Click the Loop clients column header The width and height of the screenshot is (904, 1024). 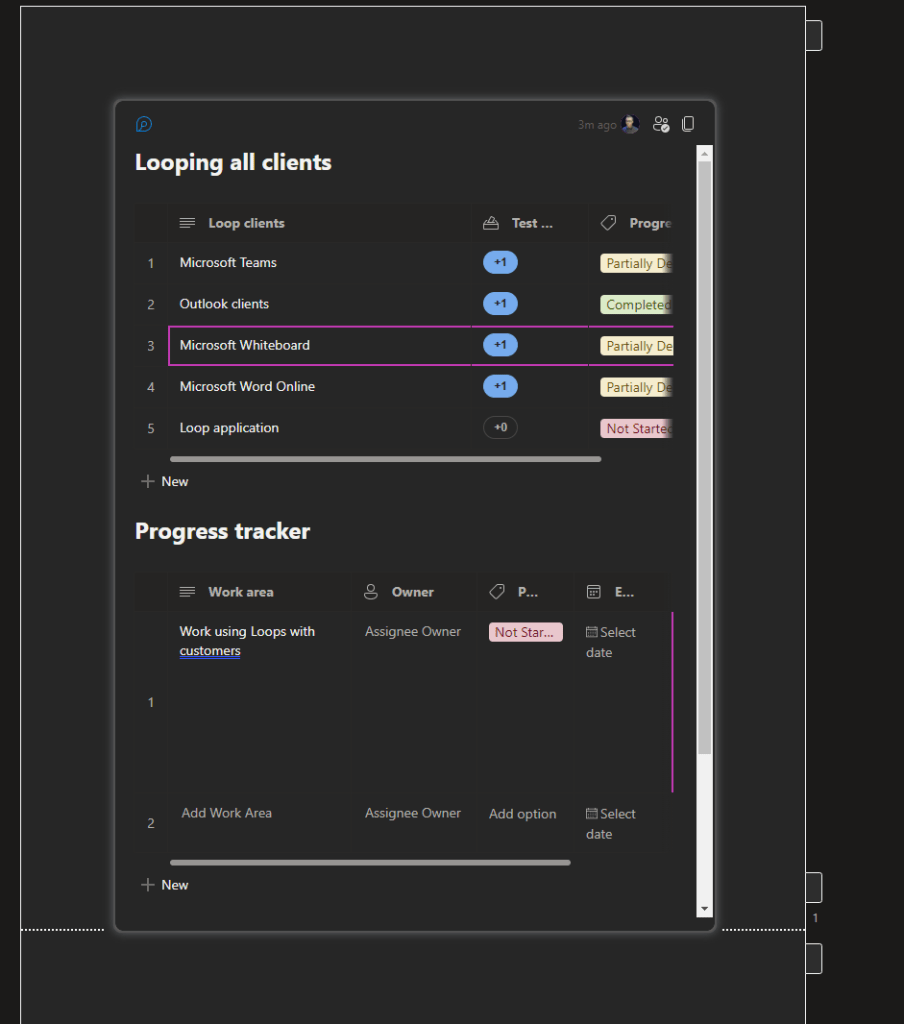246,223
